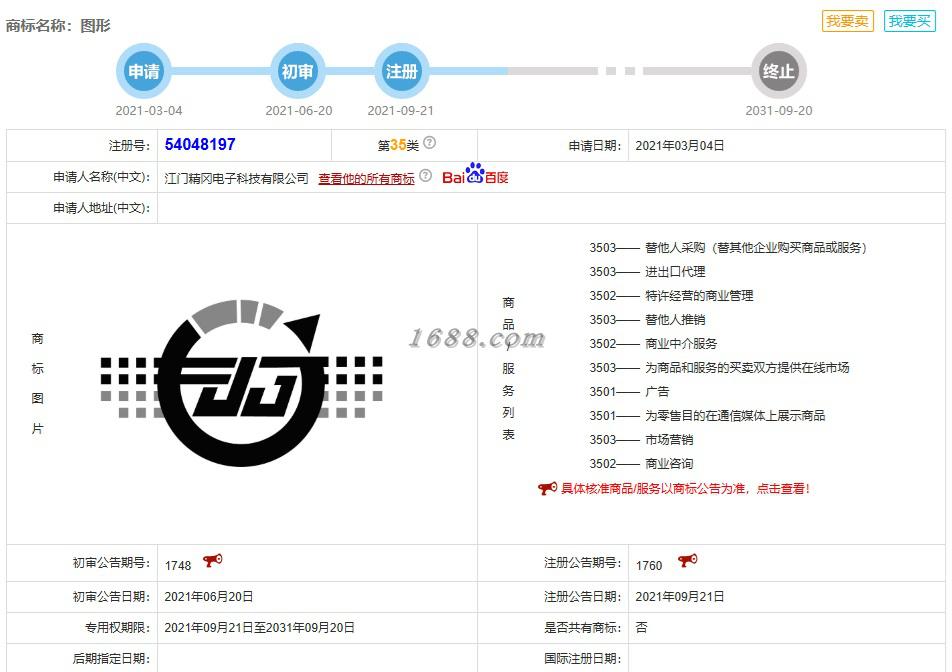
Task: Select timeline date 2021-03-04
Action: 149,110
